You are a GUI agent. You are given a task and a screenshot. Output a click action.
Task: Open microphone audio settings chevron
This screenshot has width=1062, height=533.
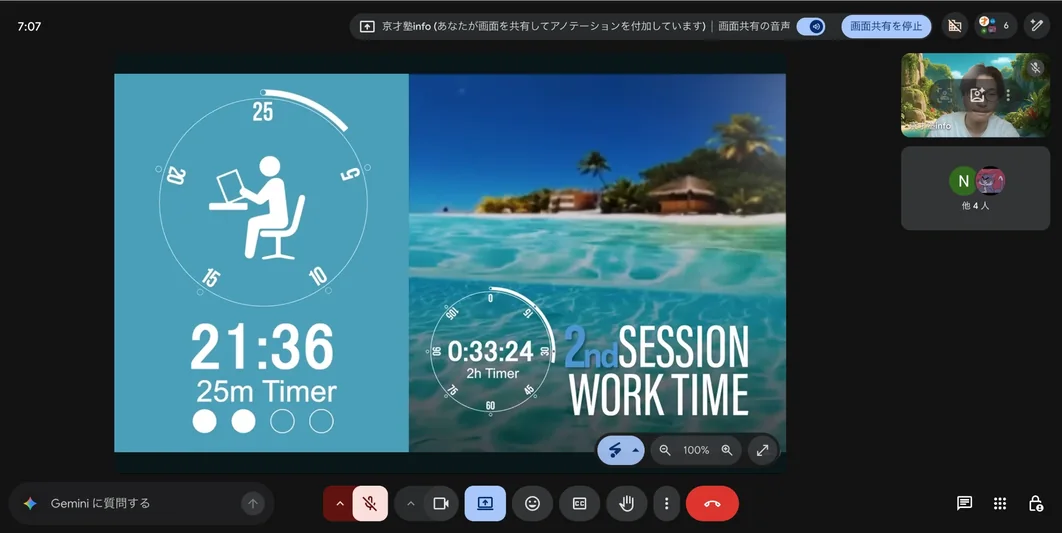339,503
